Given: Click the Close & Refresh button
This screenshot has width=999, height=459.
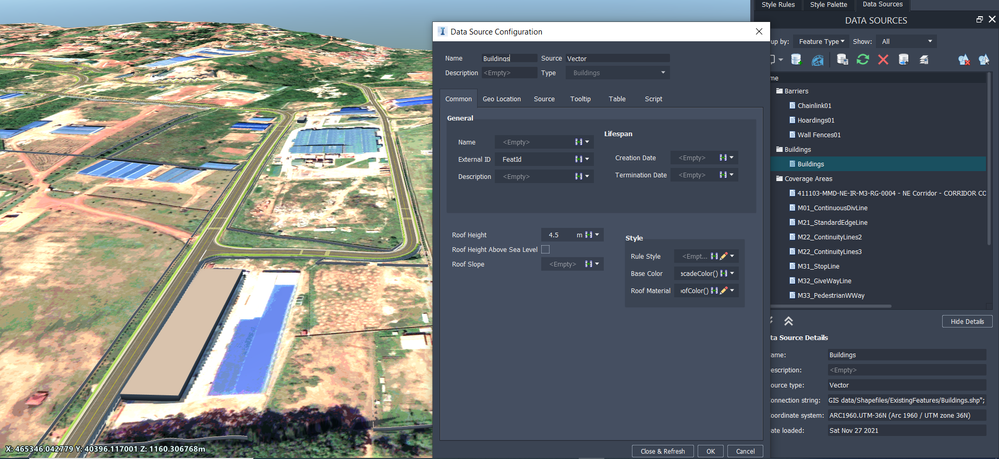Looking at the screenshot, I should [663, 451].
